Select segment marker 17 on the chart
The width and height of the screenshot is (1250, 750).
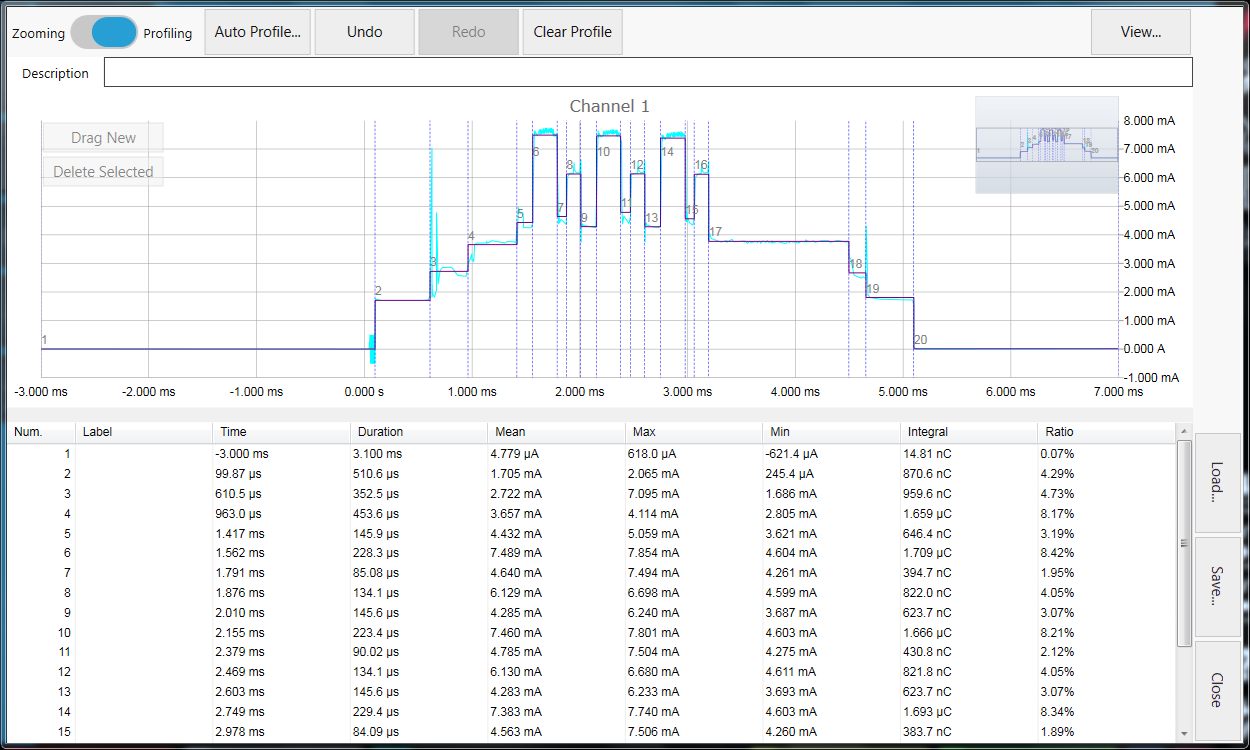point(715,232)
